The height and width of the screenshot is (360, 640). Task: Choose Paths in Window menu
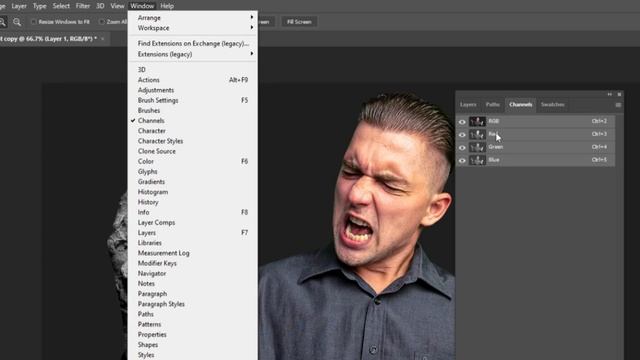(193, 314)
